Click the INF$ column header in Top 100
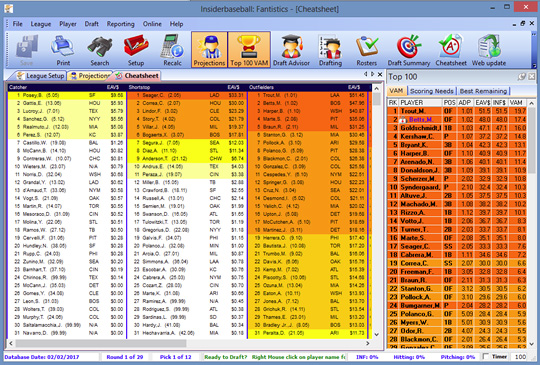This screenshot has width=540, height=365. pyautogui.click(x=499, y=103)
